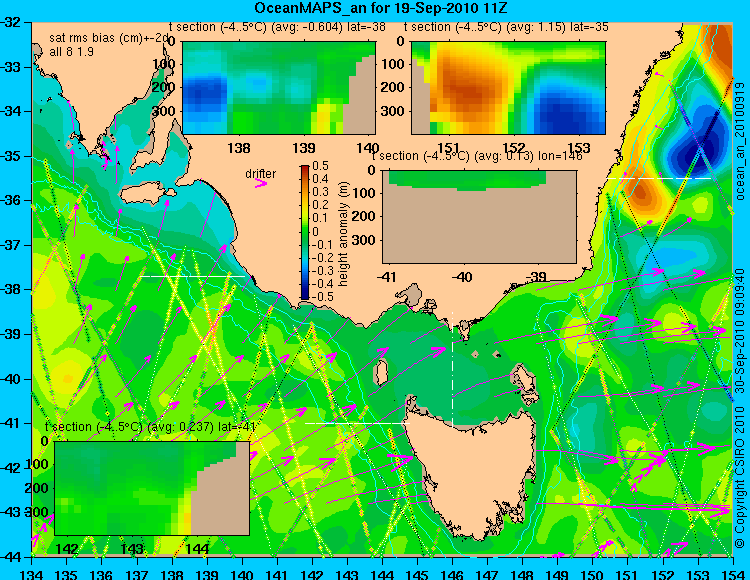Image resolution: width=750 pixels, height=580 pixels.
Task: Click the white dashed section line at latitude -35
Action: (659, 178)
